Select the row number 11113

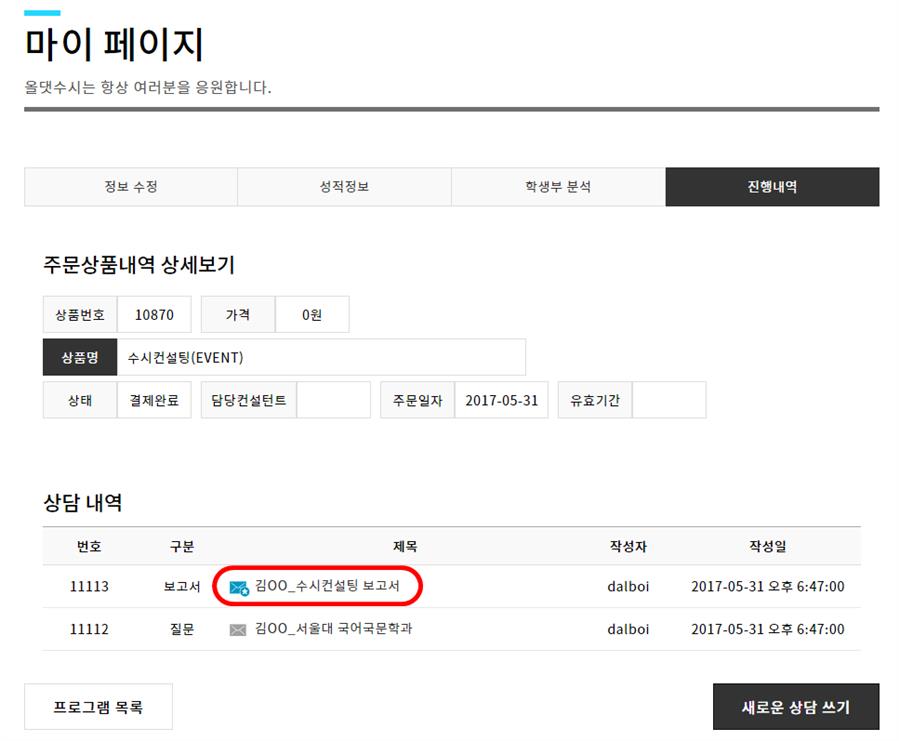pyautogui.click(x=89, y=587)
